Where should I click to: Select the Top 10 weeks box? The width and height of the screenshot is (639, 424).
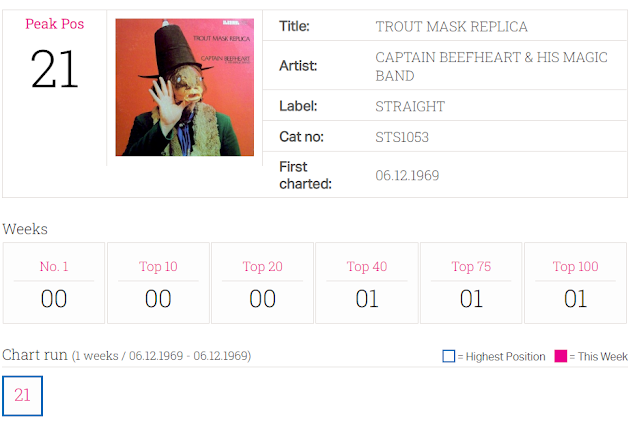click(x=158, y=283)
